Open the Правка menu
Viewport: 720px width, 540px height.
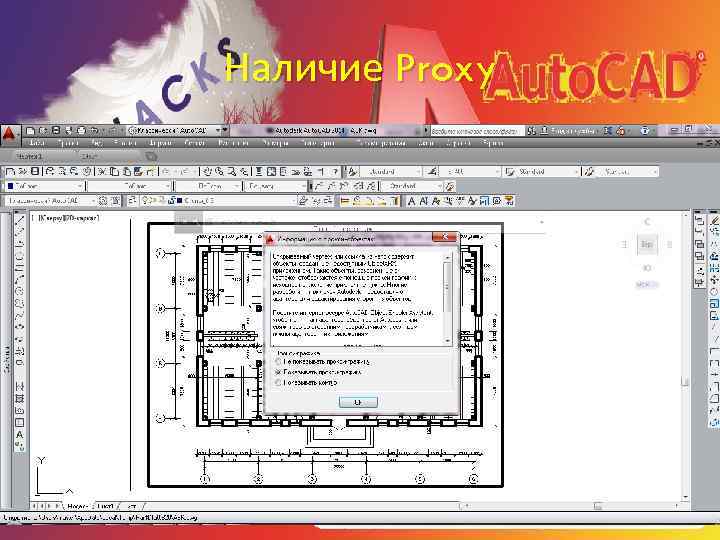(68, 143)
